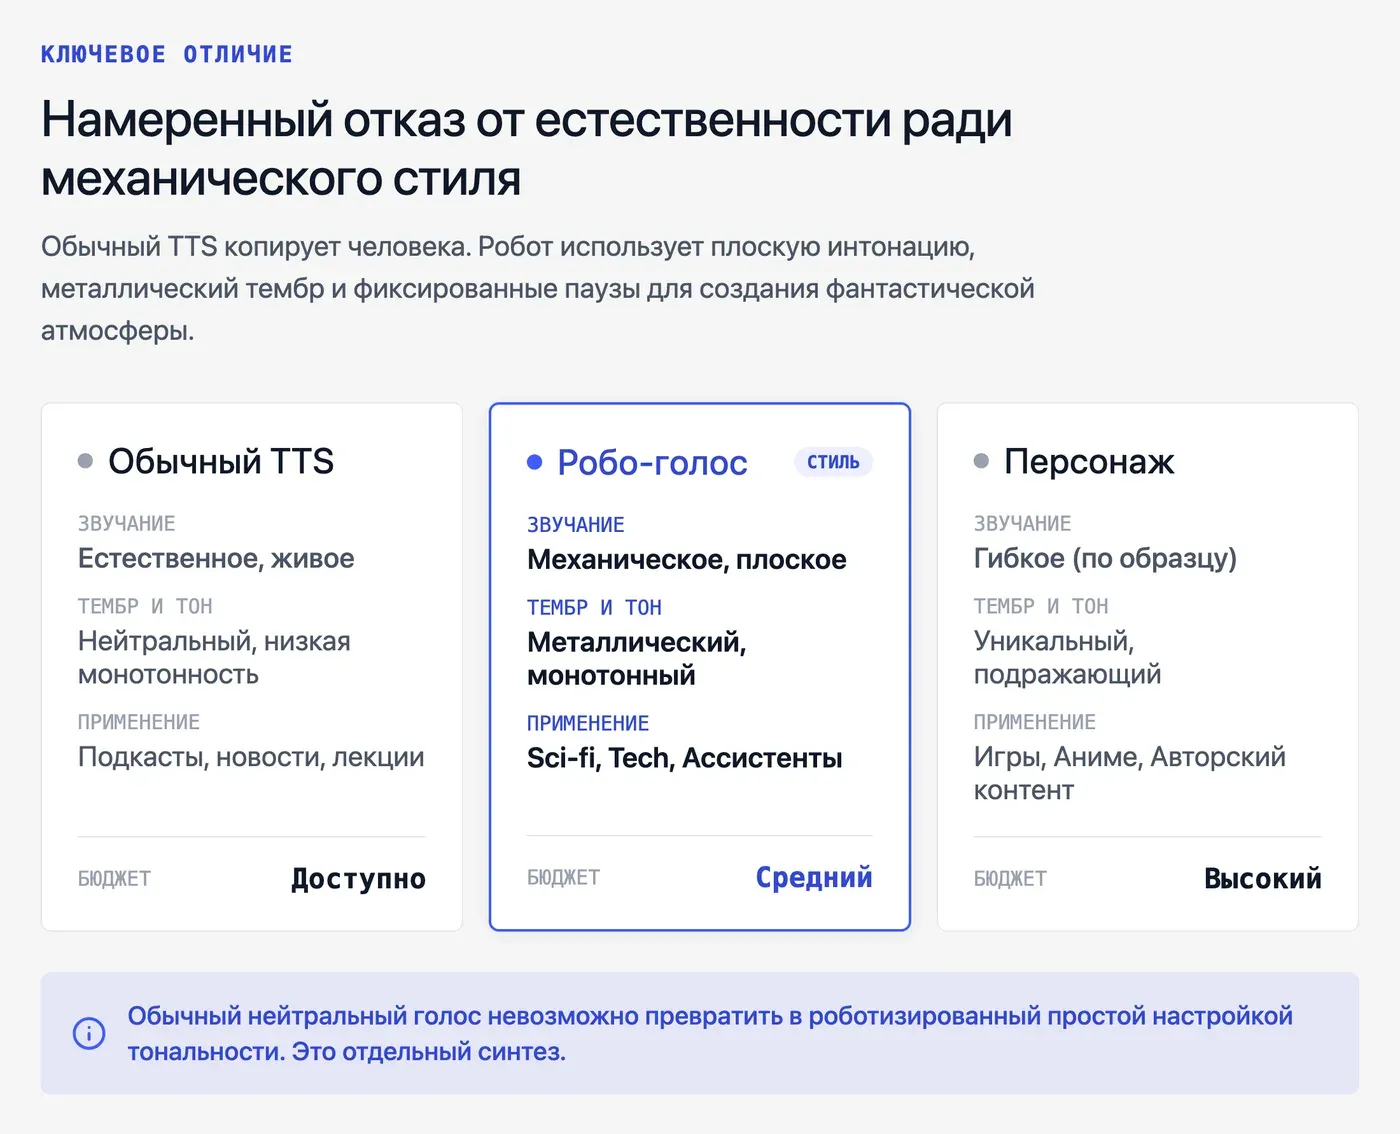Click the Персонаж card title
Image resolution: width=1400 pixels, height=1134 pixels.
tap(1089, 461)
